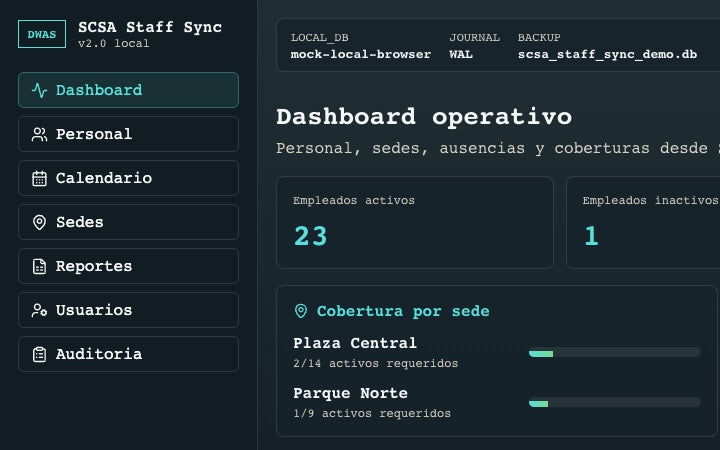This screenshot has width=720, height=450.
Task: Click the scsa_staff_sync_demo.db backup filename
Action: 608,54
